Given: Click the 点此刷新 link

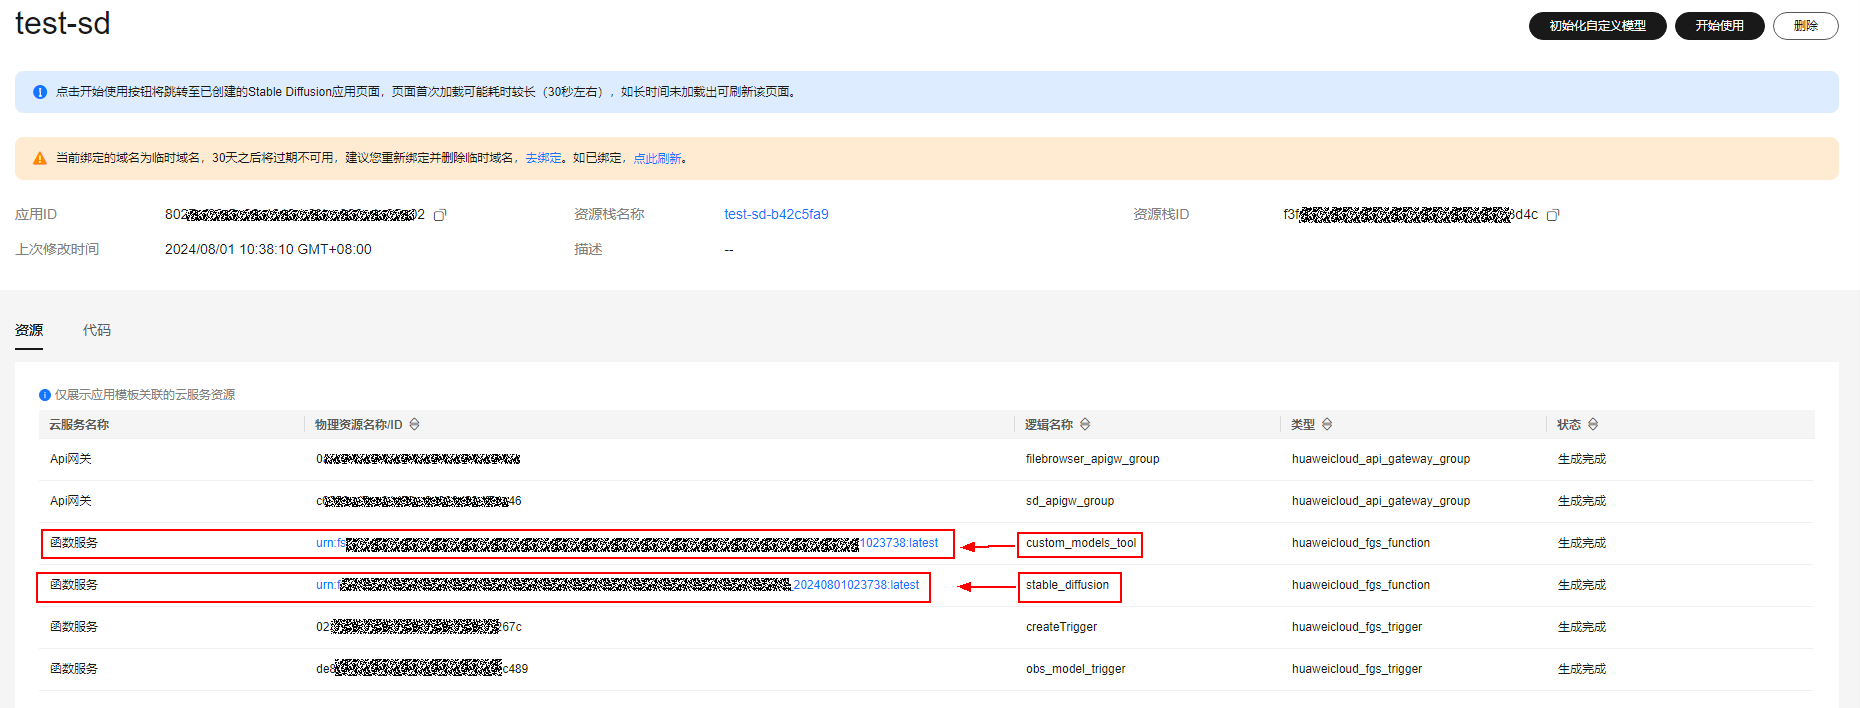Looking at the screenshot, I should 657,159.
